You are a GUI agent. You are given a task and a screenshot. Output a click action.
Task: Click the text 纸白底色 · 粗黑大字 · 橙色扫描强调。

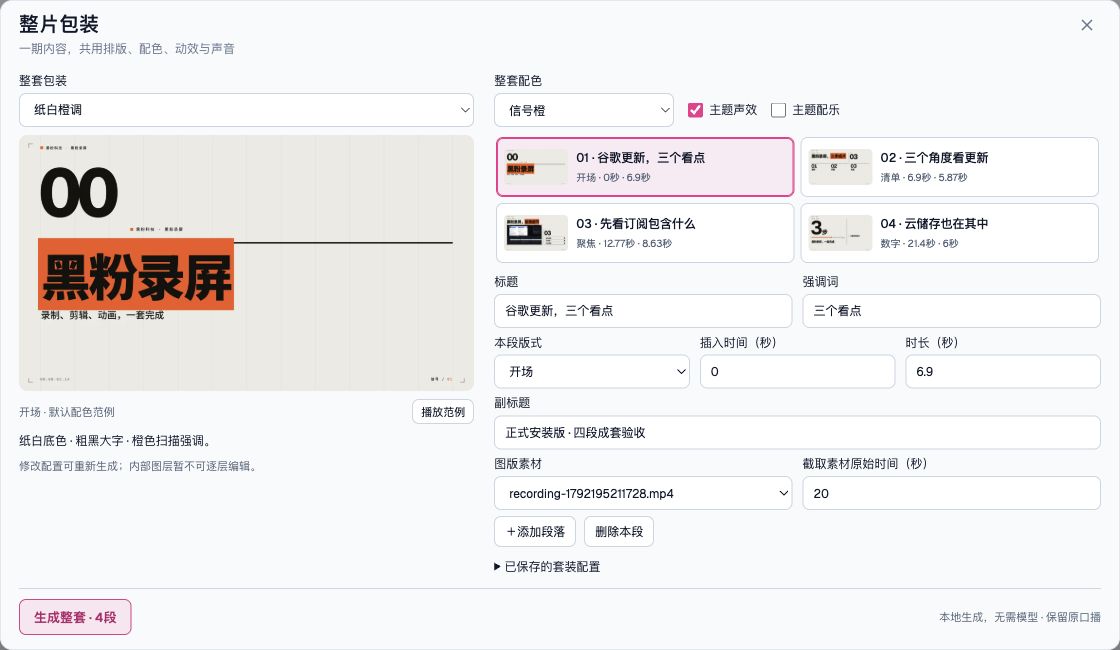coord(115,441)
